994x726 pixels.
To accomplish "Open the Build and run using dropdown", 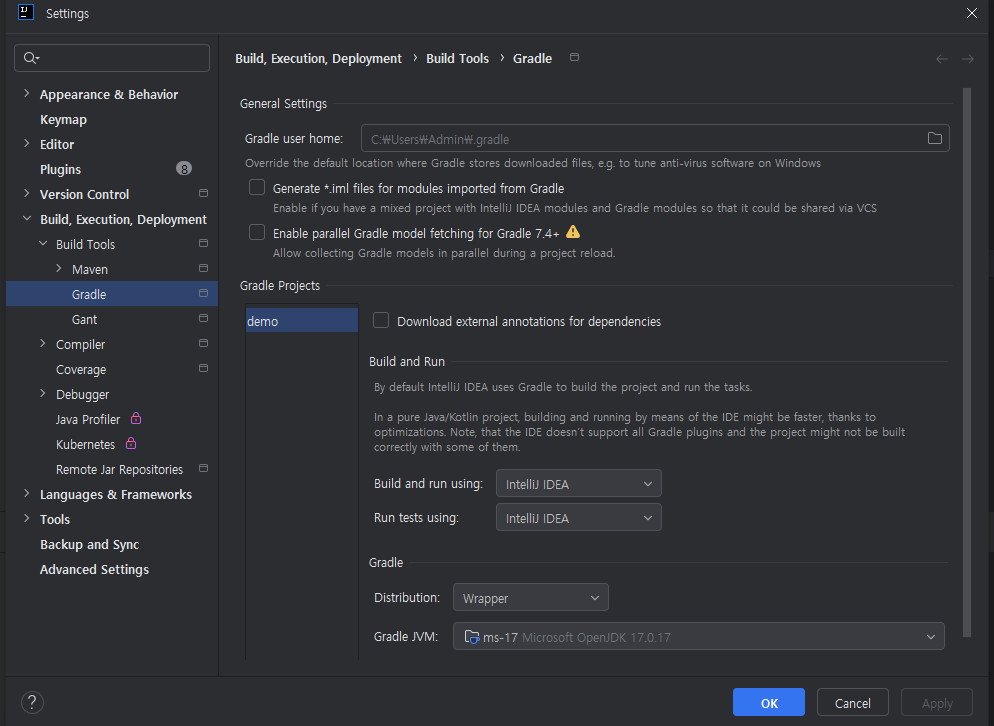I will pos(579,484).
